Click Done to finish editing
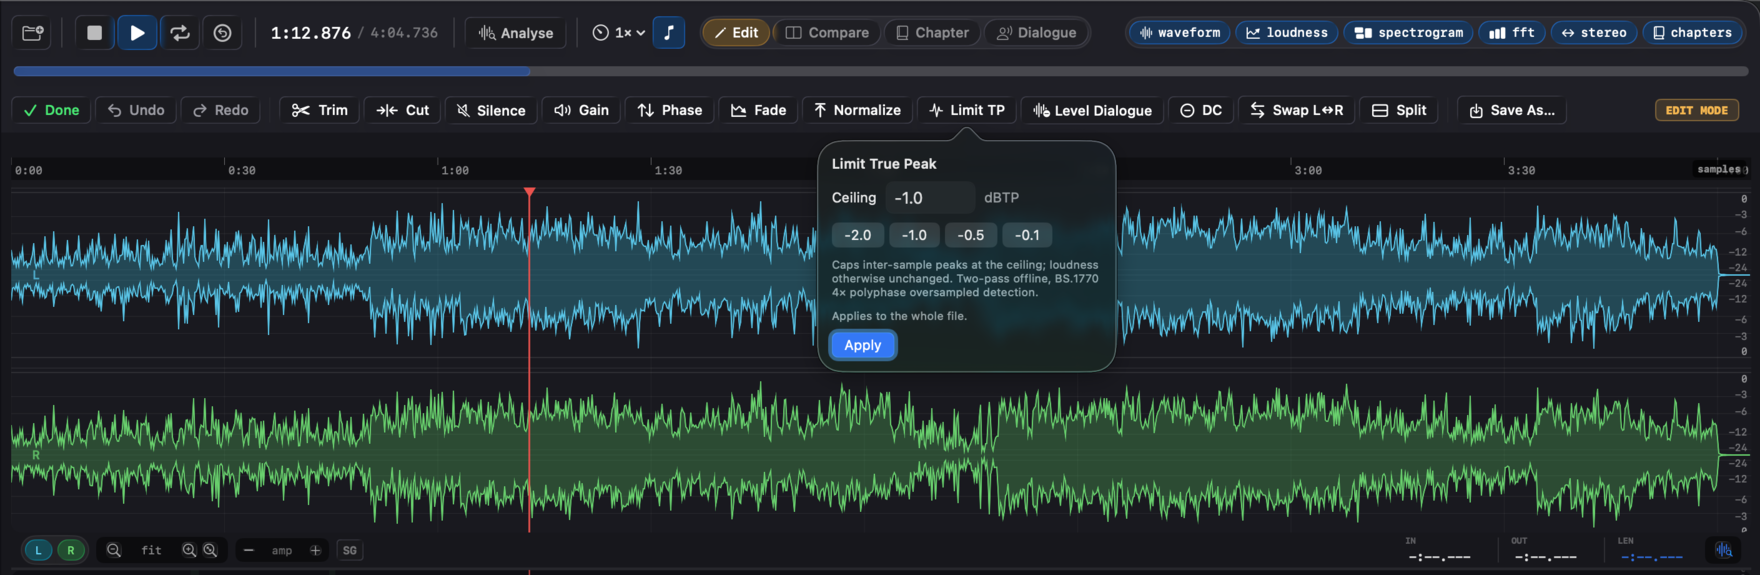Screen dimensions: 1760x575 [52, 110]
